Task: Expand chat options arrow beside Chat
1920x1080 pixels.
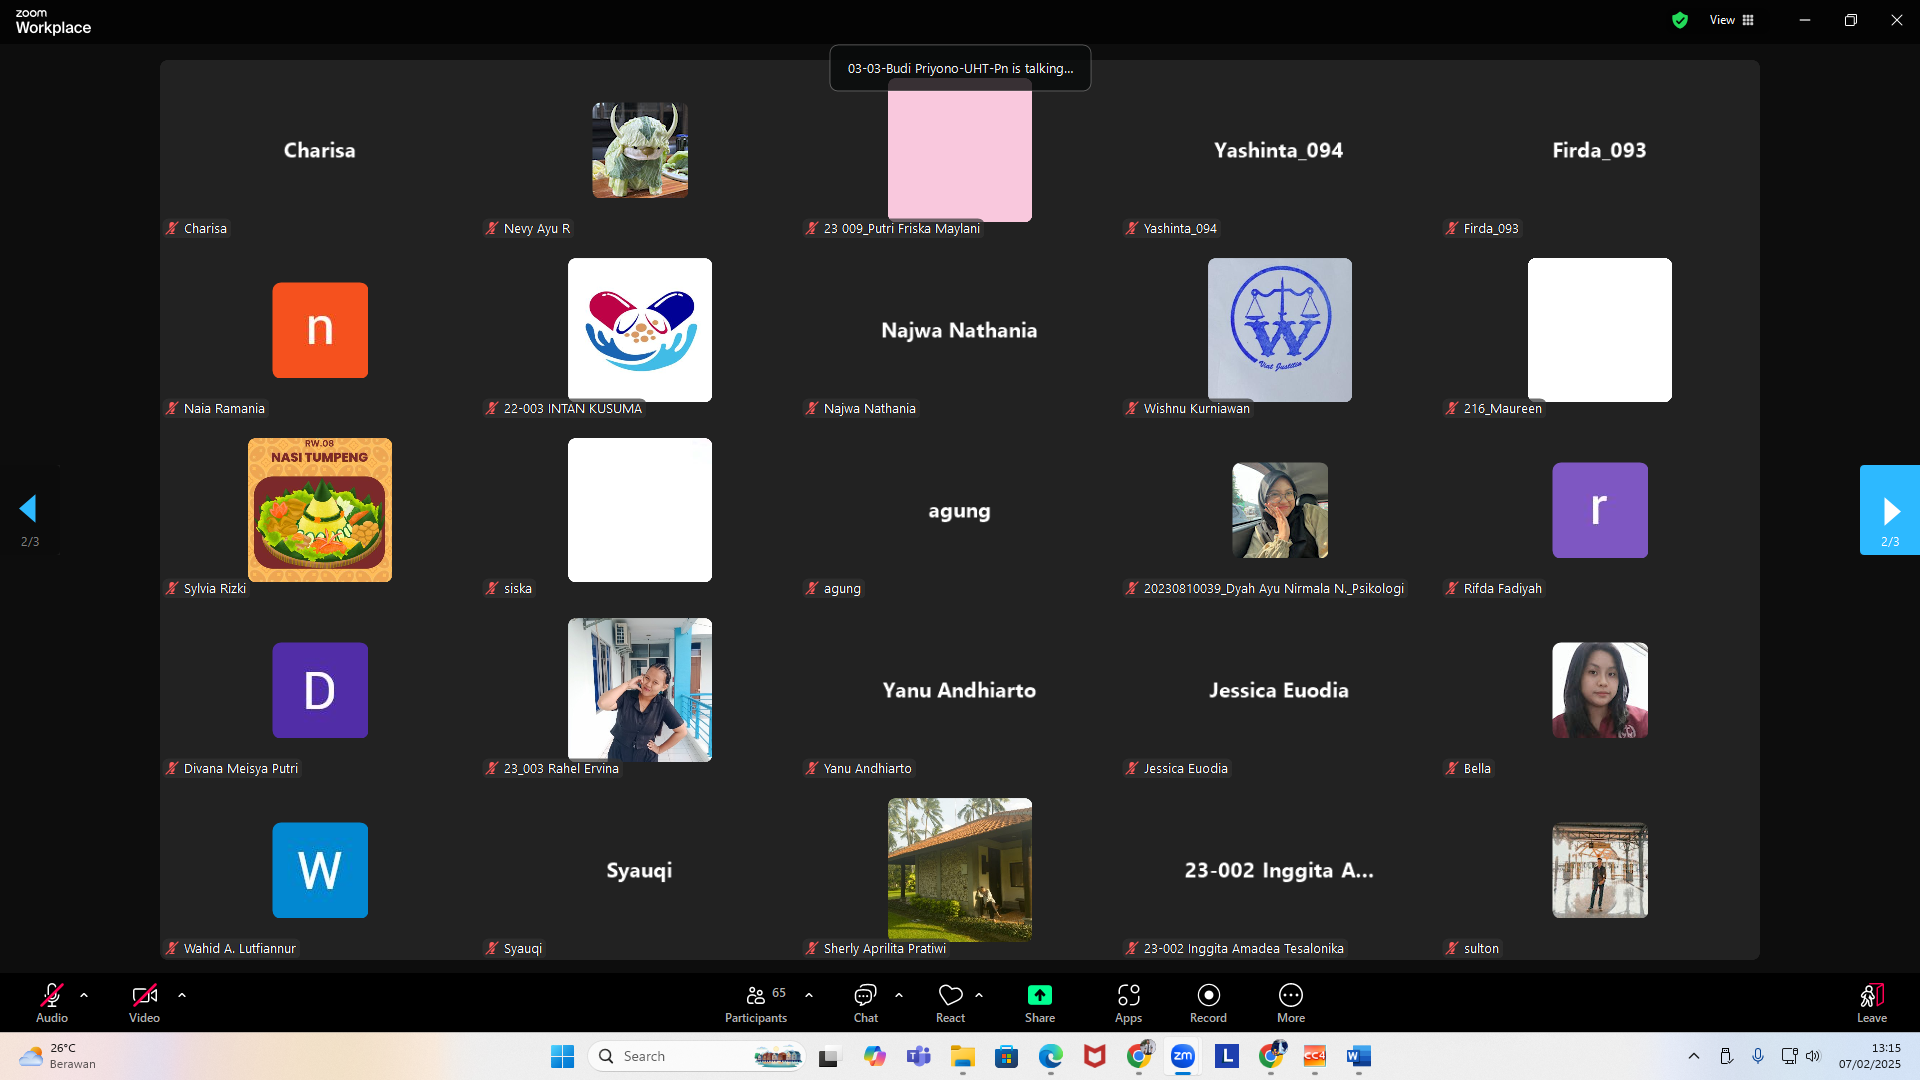Action: (x=899, y=995)
